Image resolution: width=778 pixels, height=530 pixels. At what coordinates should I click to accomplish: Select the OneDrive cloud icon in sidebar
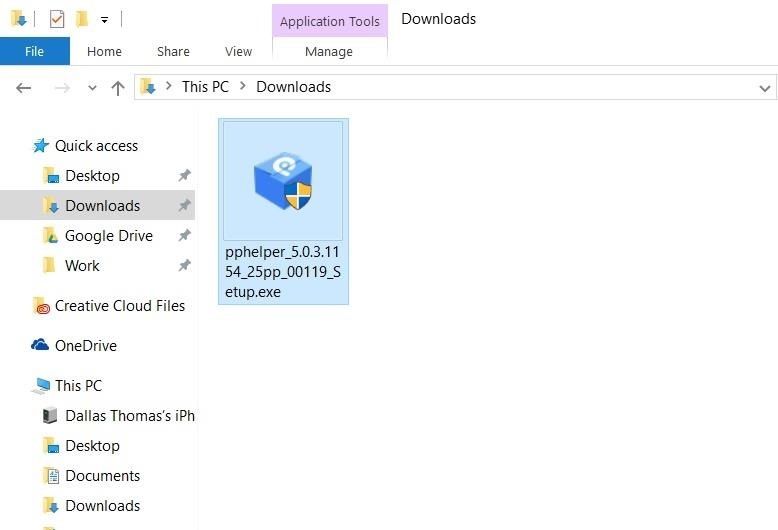click(40, 345)
